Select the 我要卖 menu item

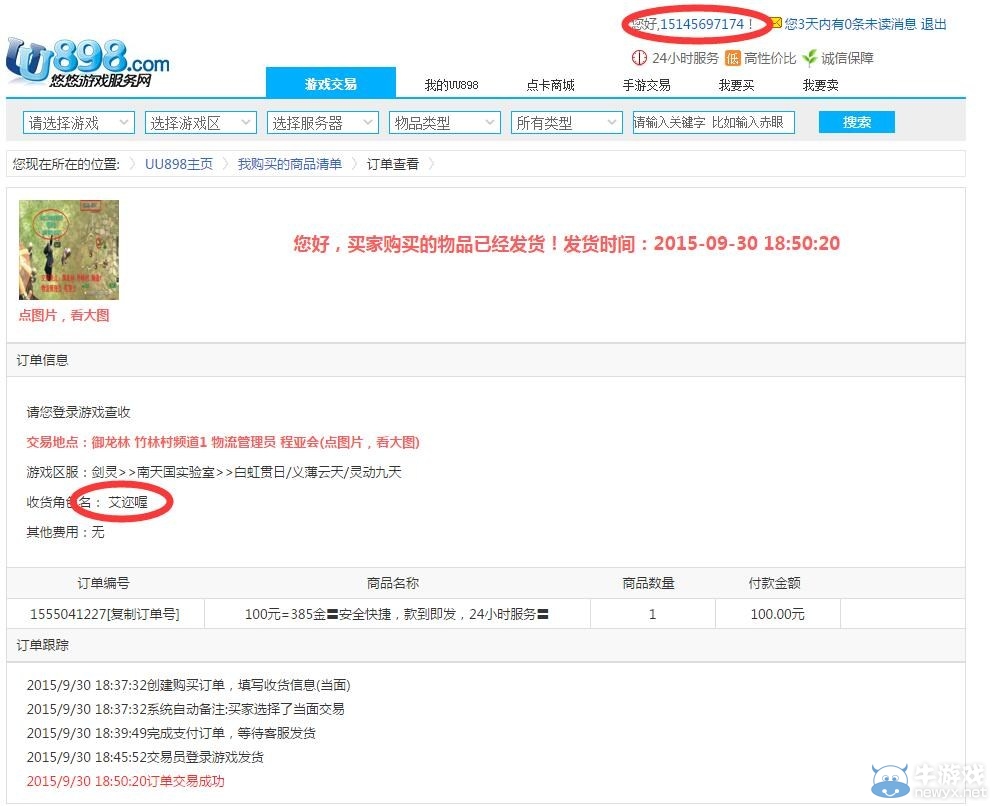(822, 85)
